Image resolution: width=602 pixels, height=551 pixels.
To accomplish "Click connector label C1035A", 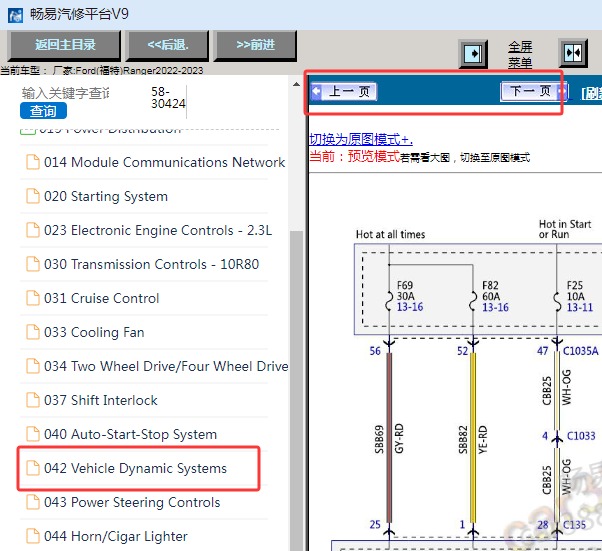I will [x=580, y=351].
